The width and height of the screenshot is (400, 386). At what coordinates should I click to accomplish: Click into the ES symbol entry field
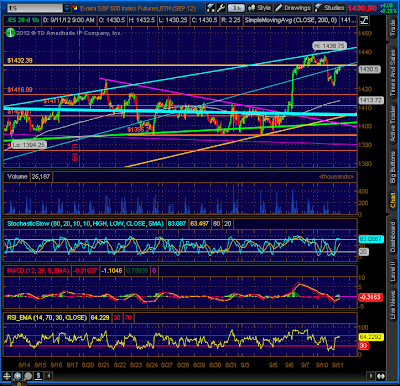[35, 8]
